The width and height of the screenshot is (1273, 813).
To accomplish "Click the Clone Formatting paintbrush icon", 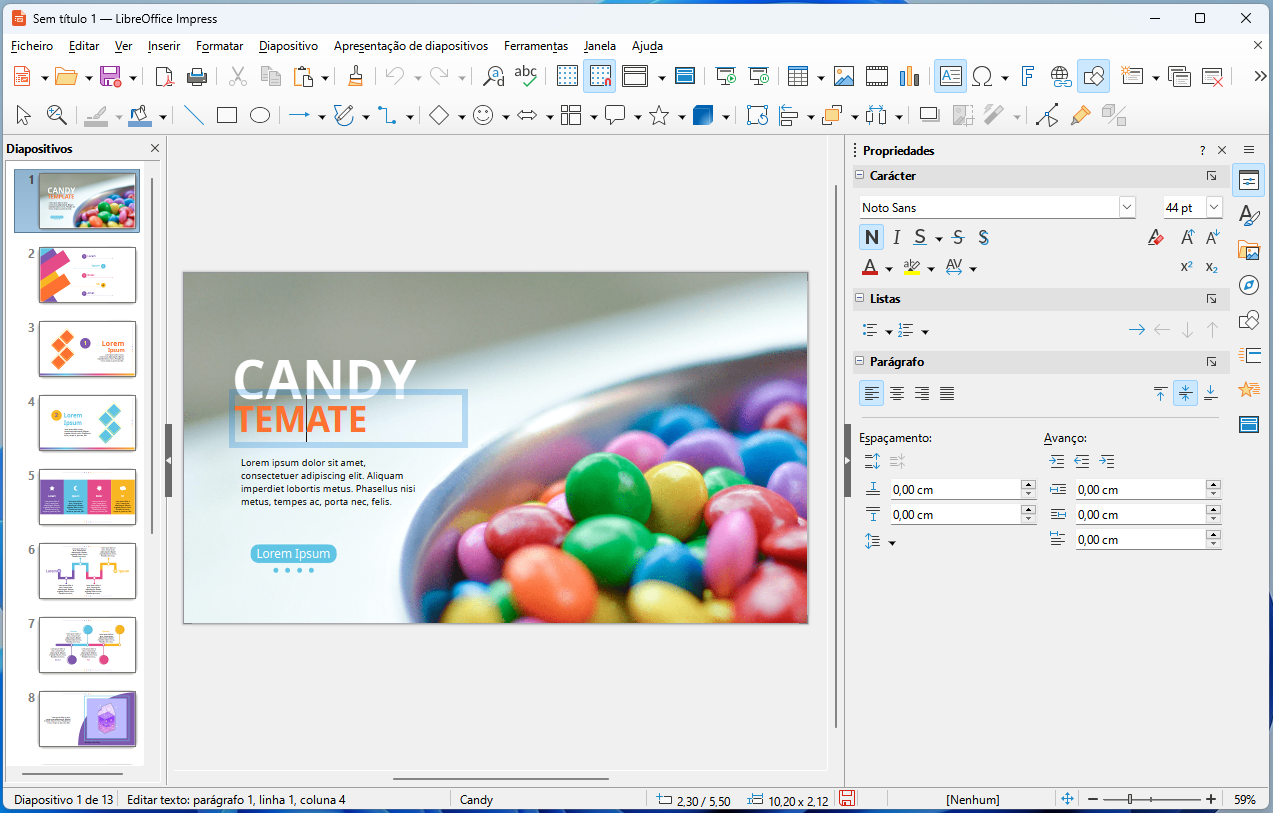I will [x=356, y=76].
